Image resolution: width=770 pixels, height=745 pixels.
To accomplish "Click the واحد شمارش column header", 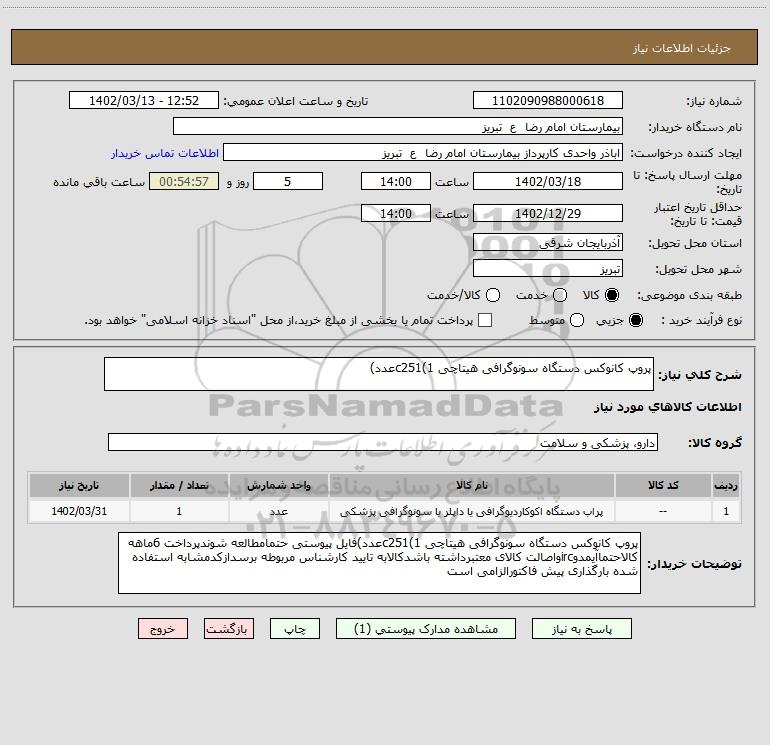I will pos(278,486).
